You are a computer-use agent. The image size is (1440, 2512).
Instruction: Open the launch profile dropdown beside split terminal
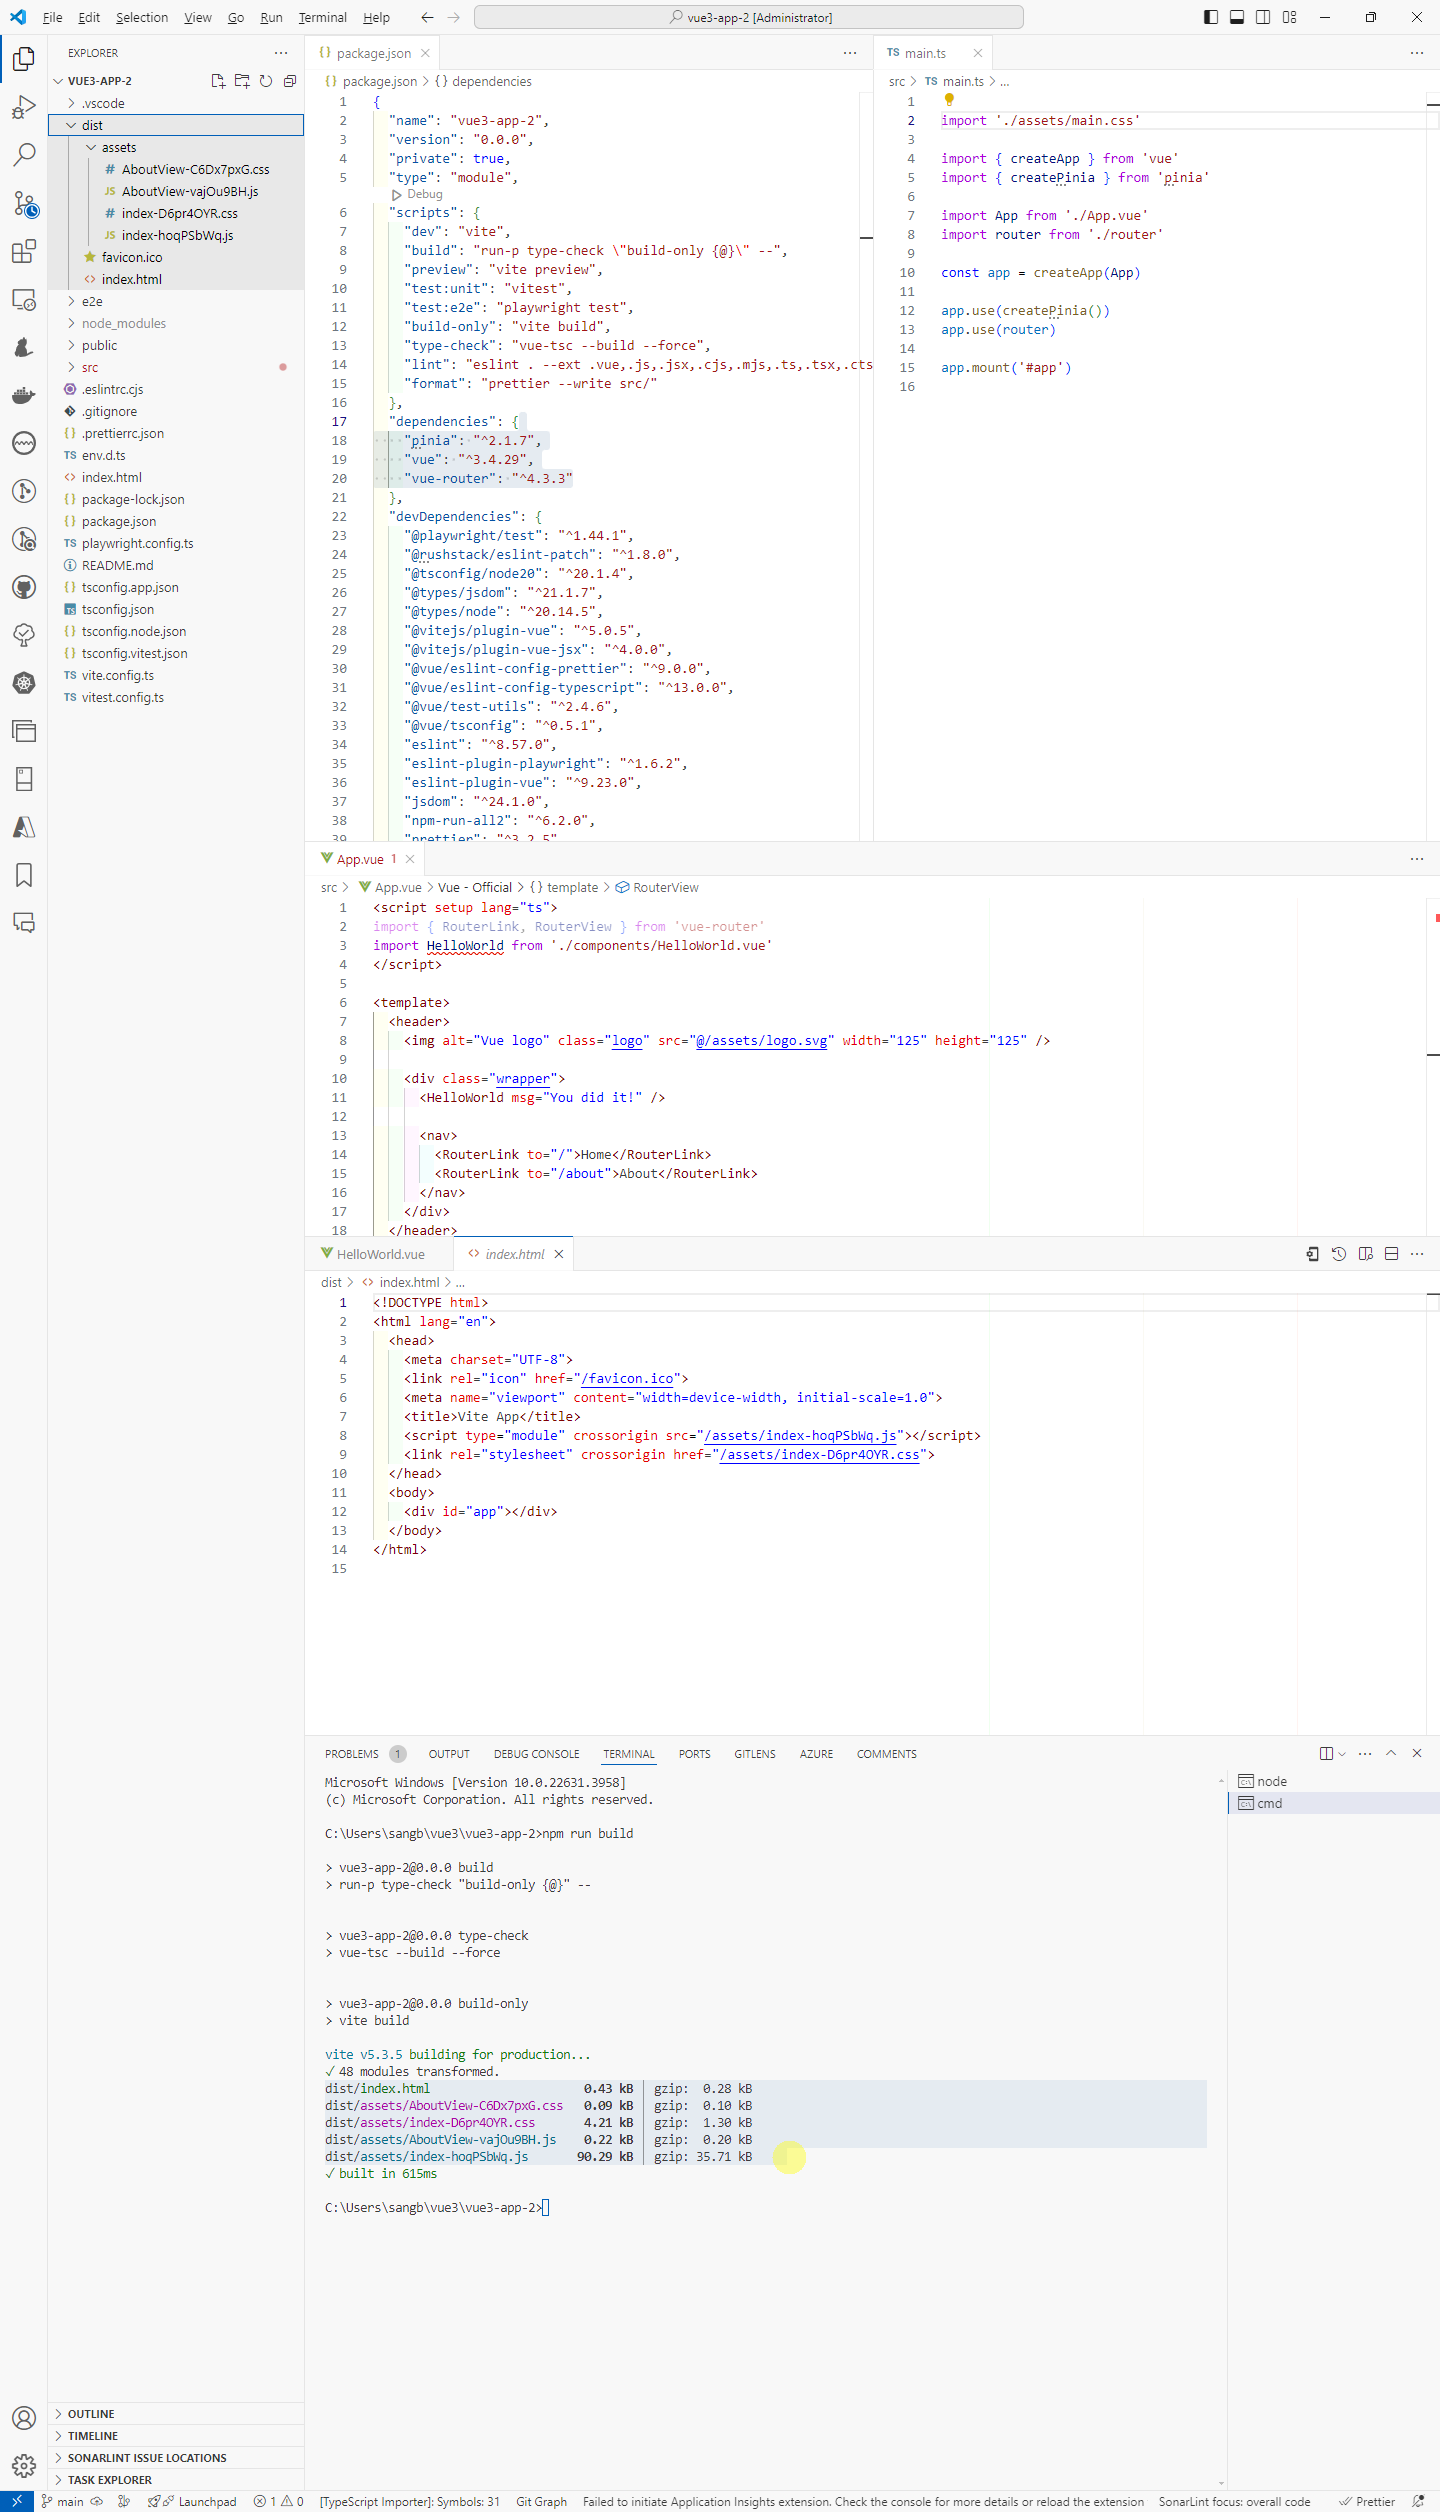click(1342, 1753)
